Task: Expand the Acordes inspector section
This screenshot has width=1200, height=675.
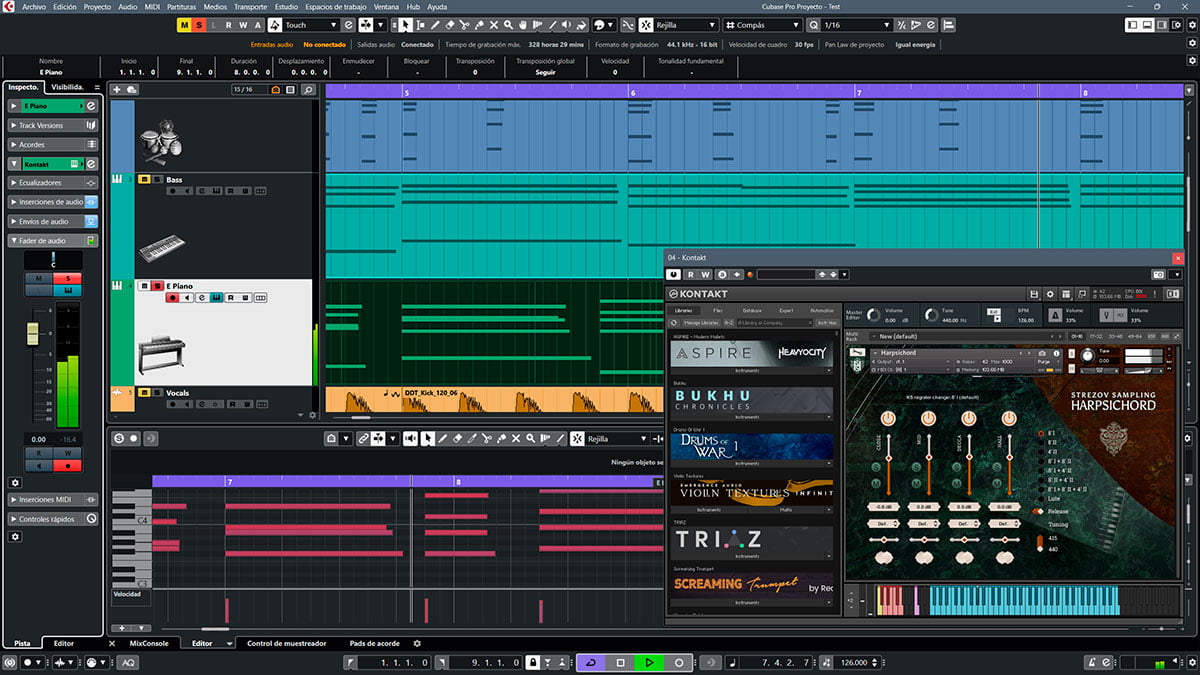Action: [x=53, y=145]
